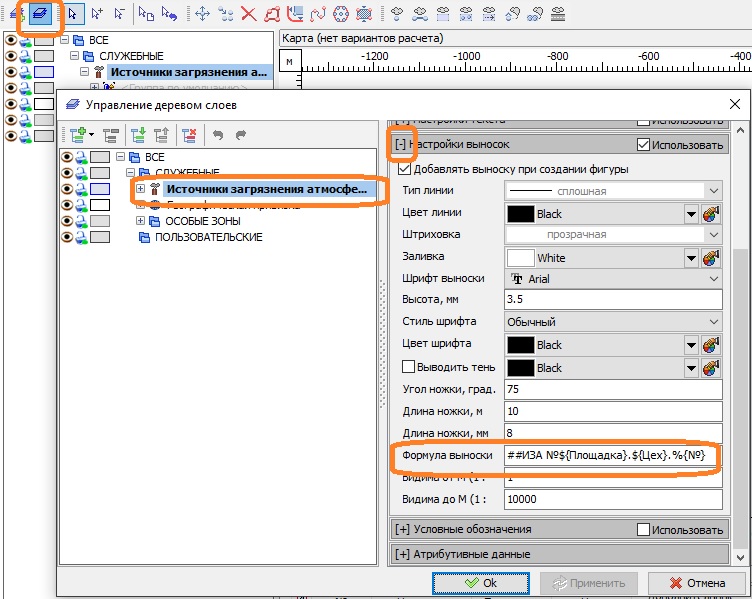Select 'ПОЛЬЗОВАТЕЛЬСКИЕ' layer in tree
This screenshot has width=752, height=599.
coord(209,237)
